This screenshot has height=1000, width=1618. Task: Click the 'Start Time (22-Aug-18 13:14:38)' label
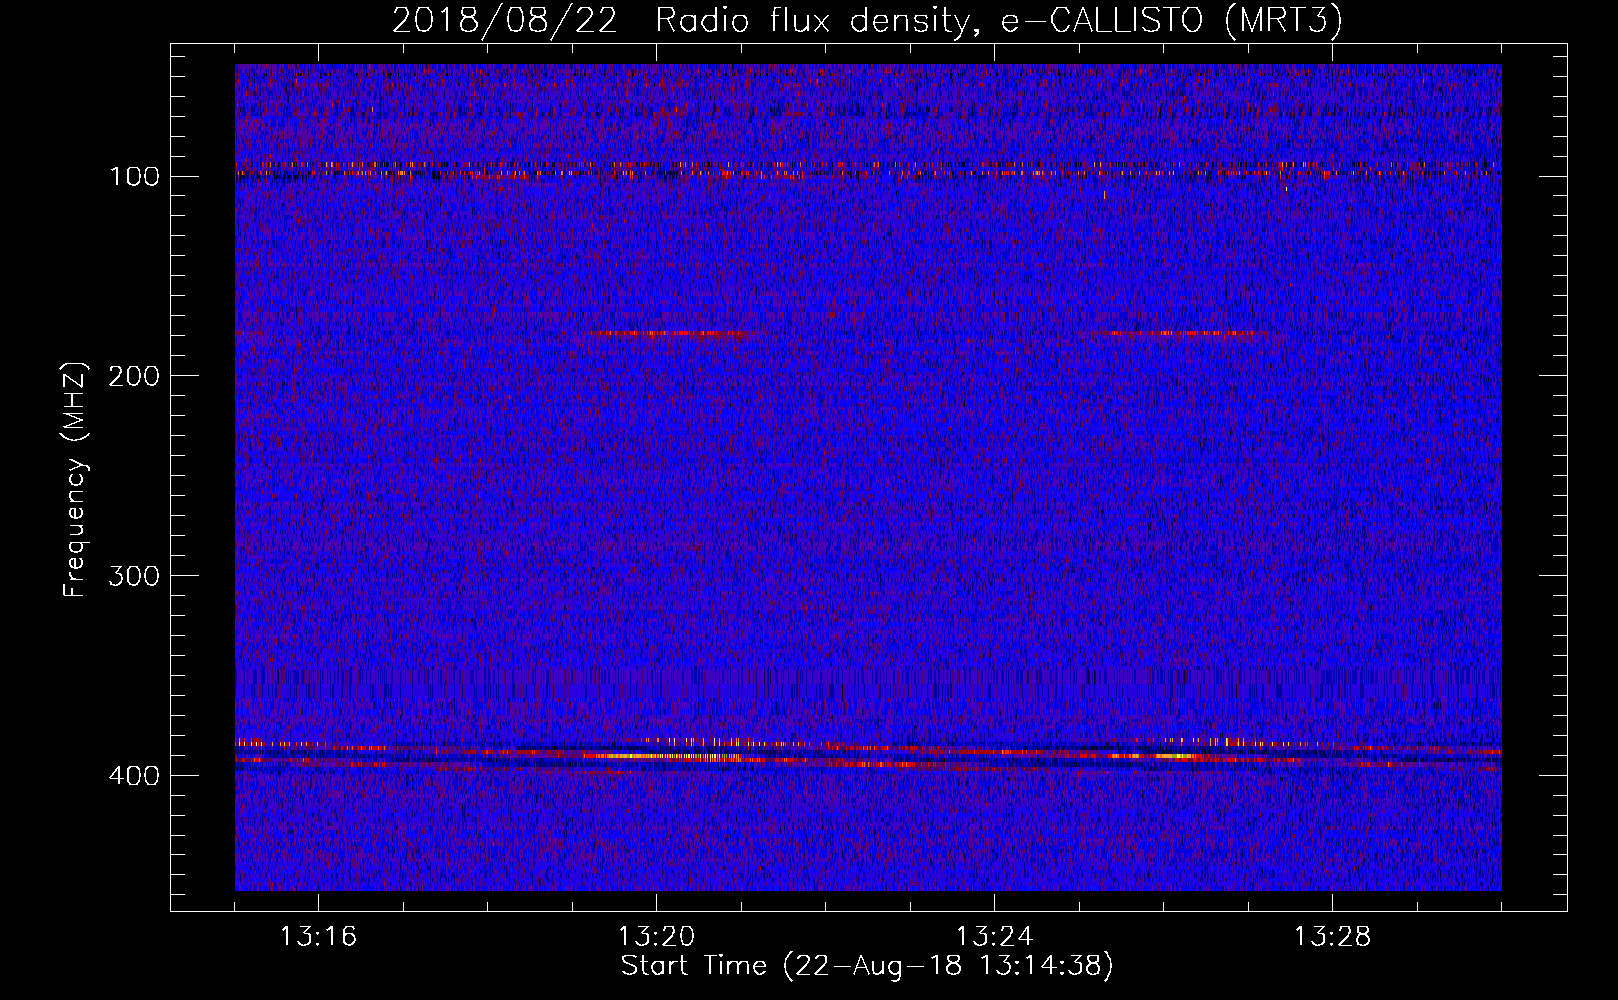pyautogui.click(x=866, y=966)
